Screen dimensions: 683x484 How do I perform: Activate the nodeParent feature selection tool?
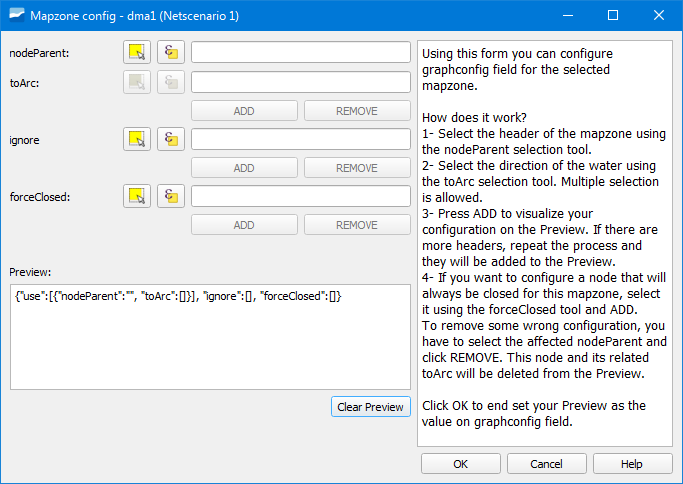click(x=137, y=52)
